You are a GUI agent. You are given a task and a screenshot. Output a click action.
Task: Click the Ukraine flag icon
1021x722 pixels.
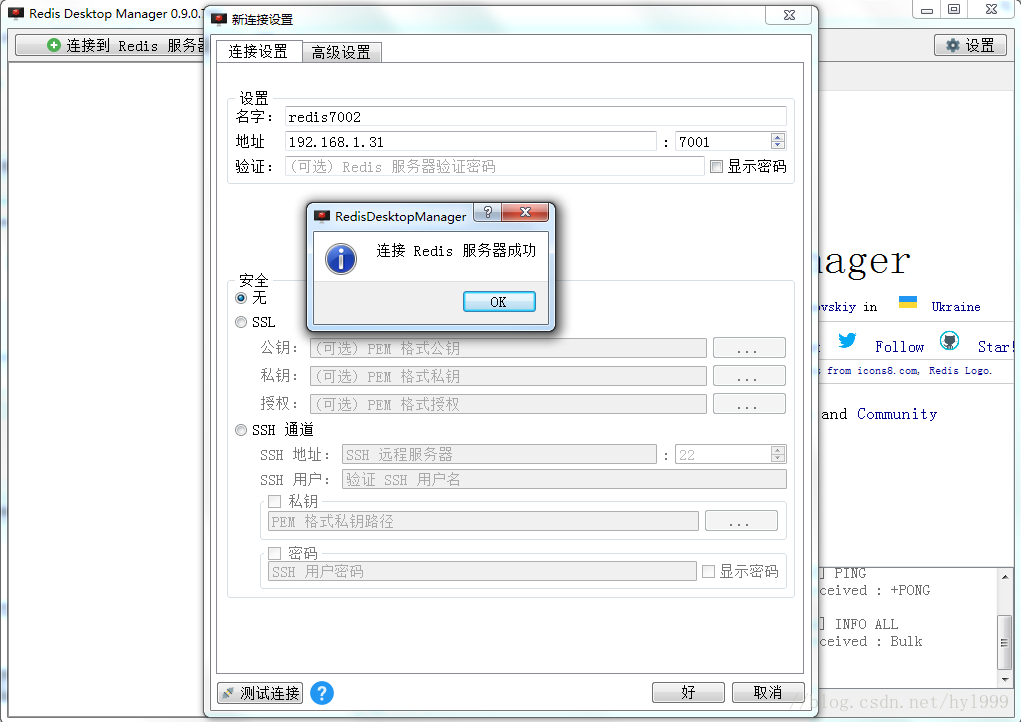point(908,305)
